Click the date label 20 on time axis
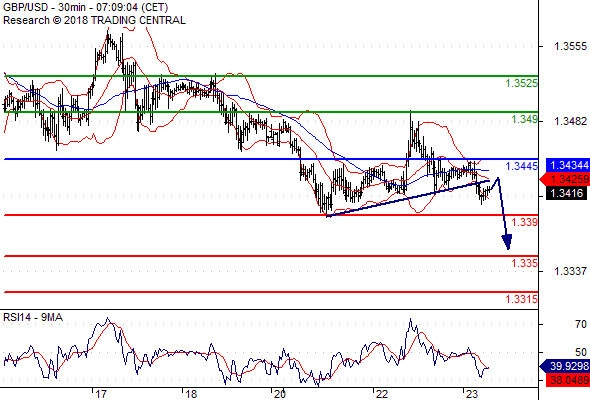The height and width of the screenshot is (400, 590). coord(280,394)
